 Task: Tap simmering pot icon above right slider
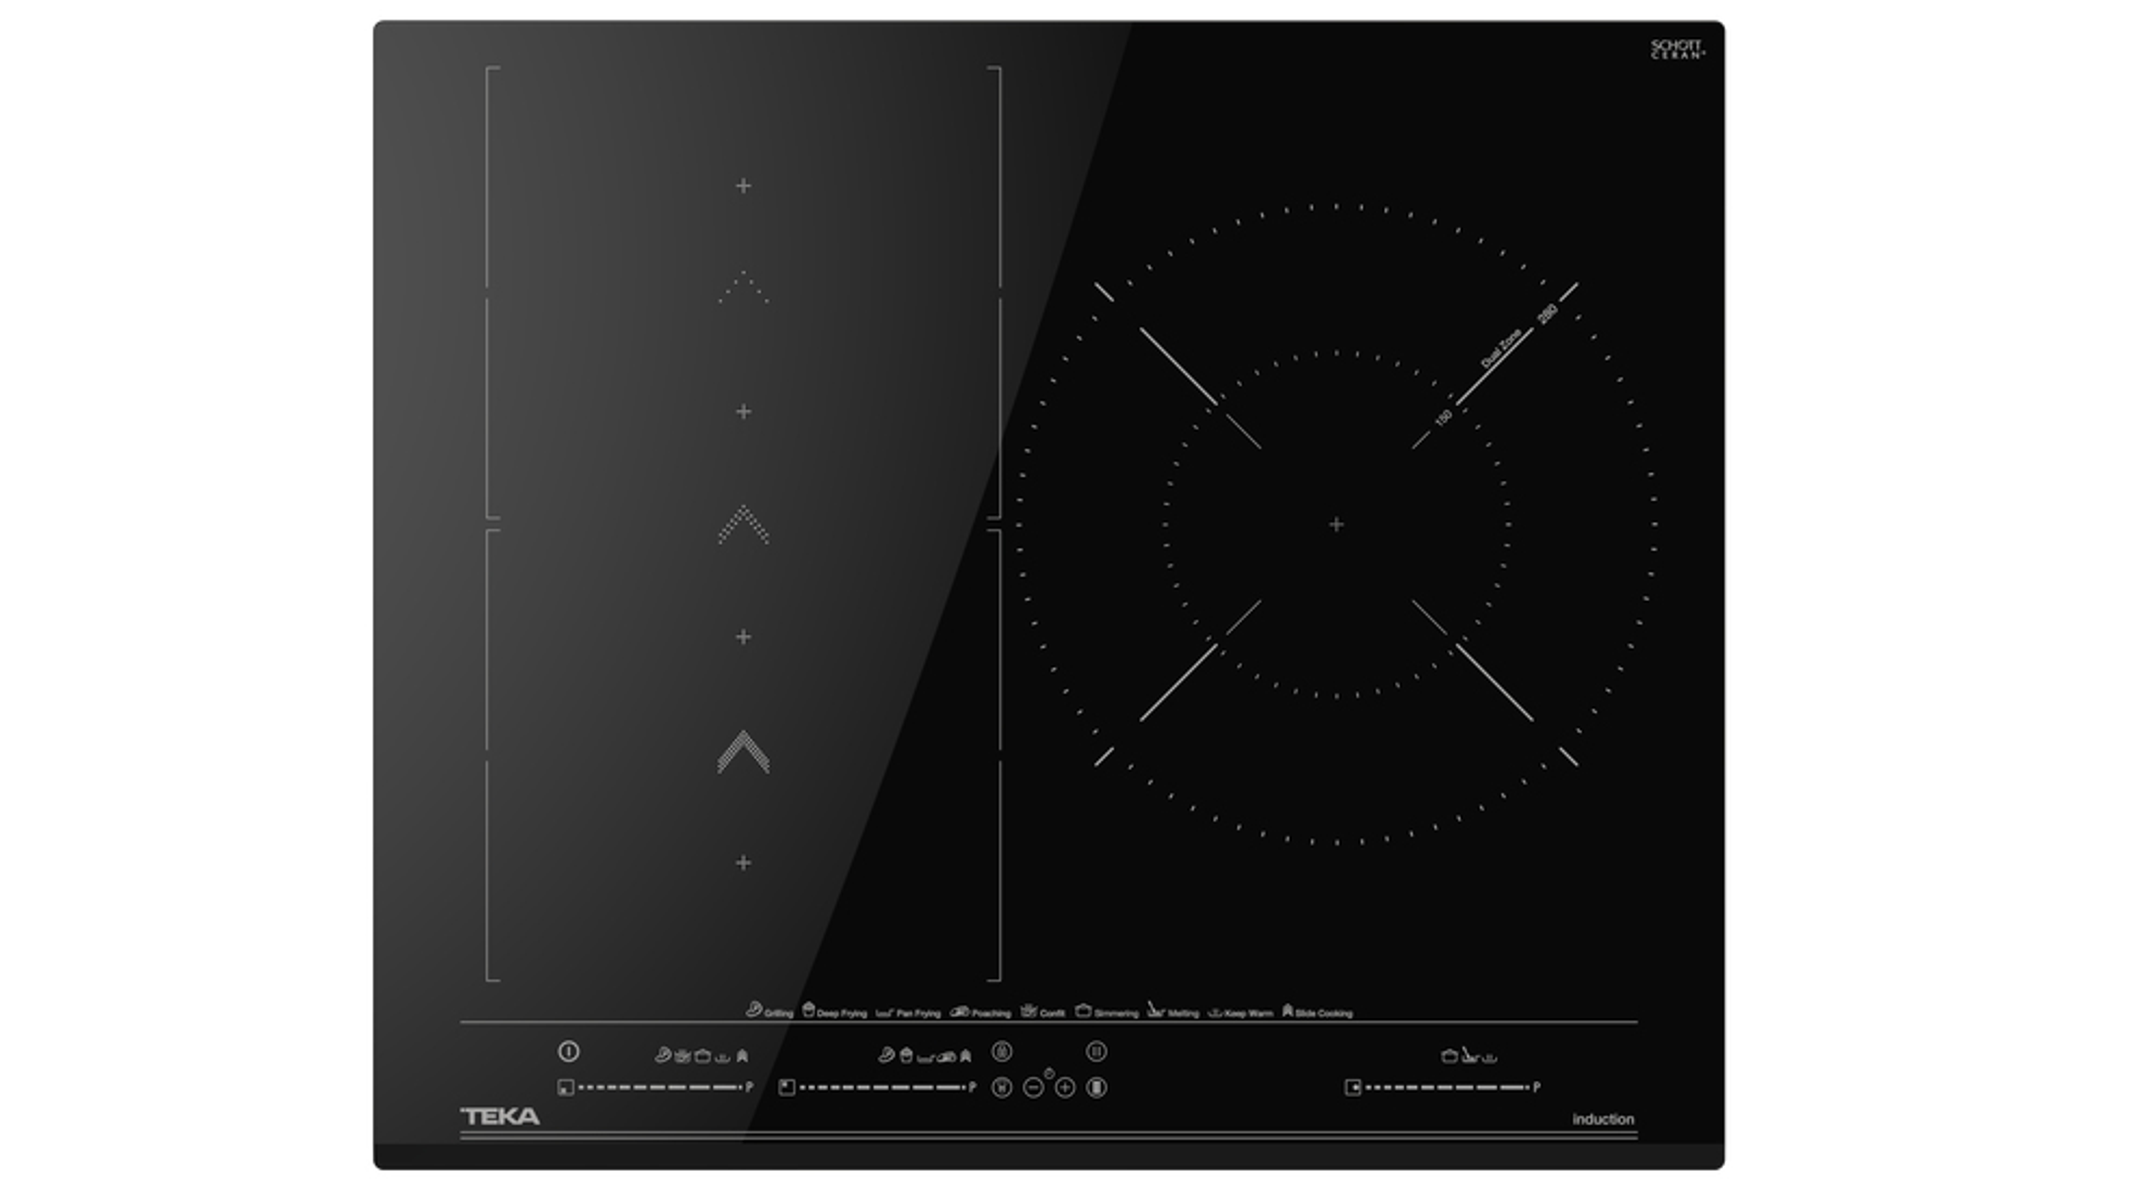tap(1448, 1056)
